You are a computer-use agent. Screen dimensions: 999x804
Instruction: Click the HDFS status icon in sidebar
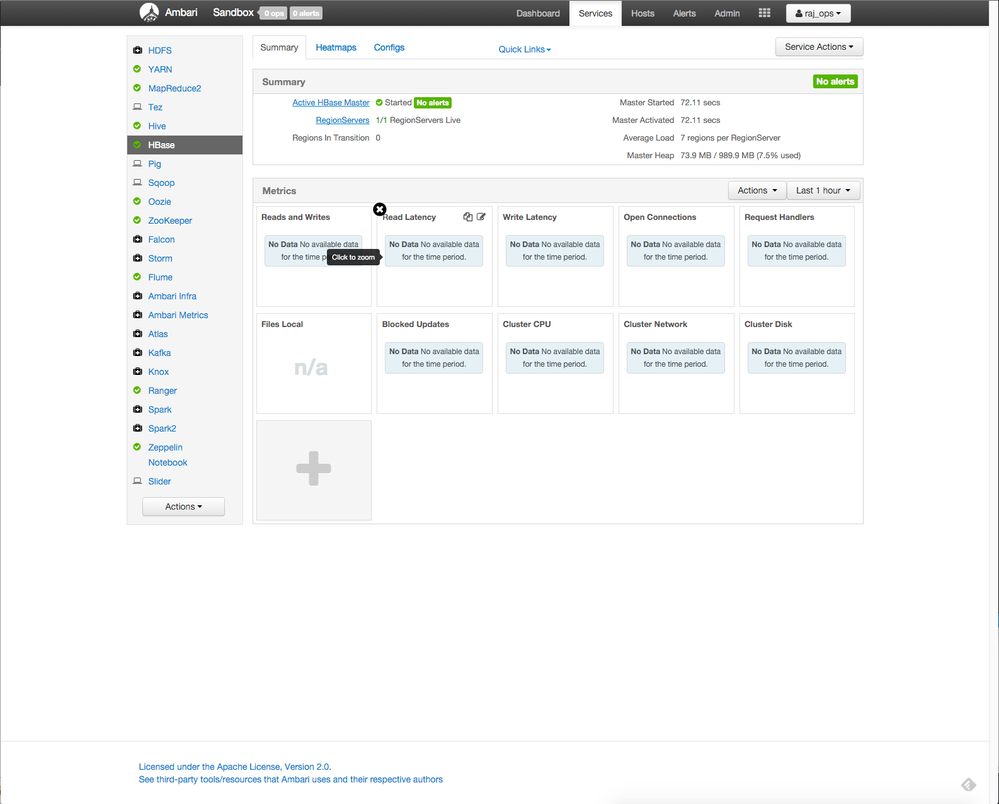[x=137, y=50]
